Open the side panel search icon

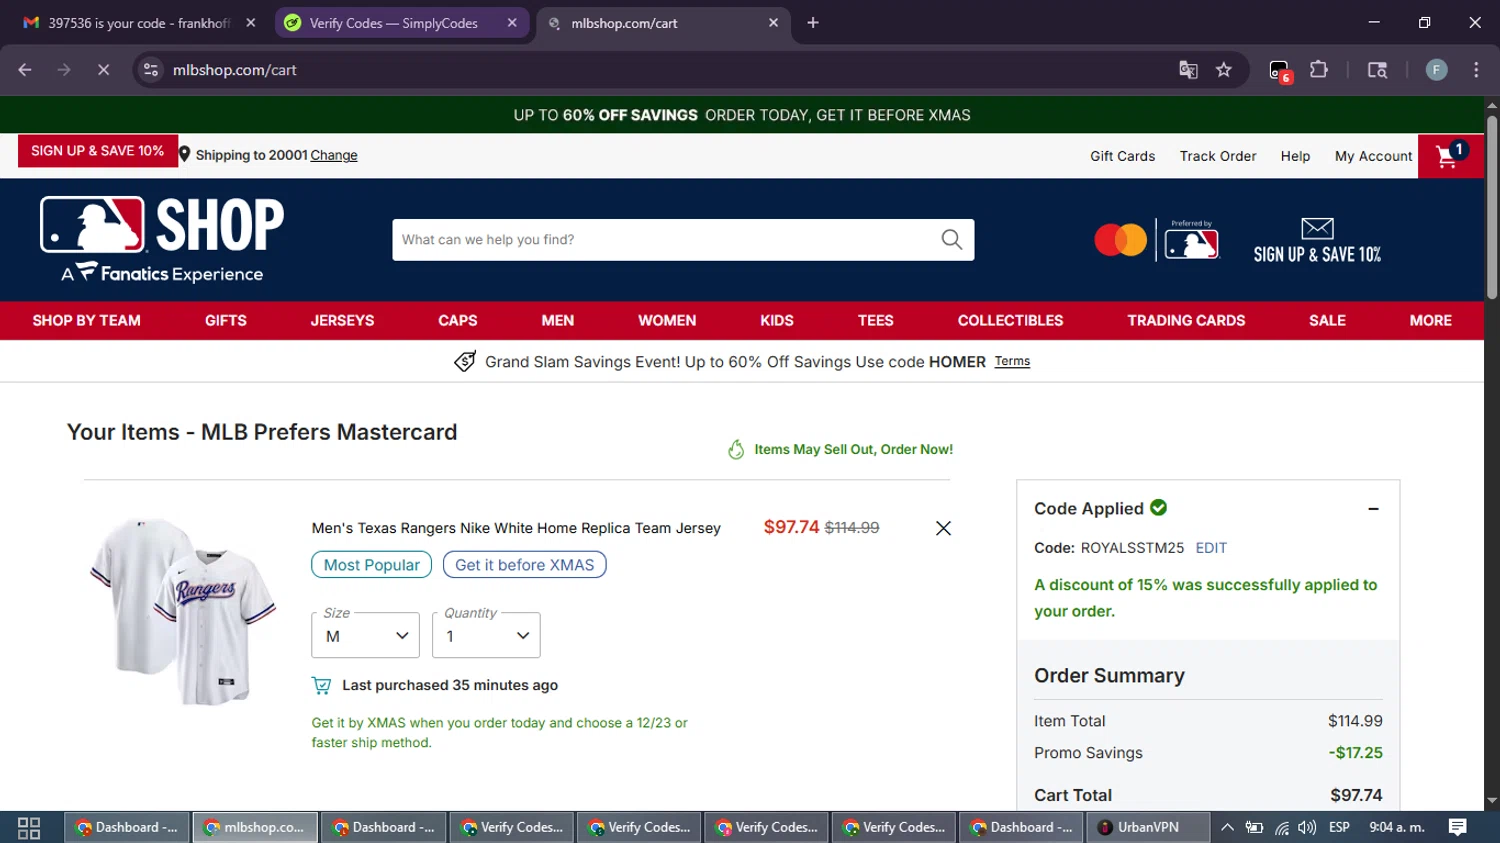click(1377, 70)
